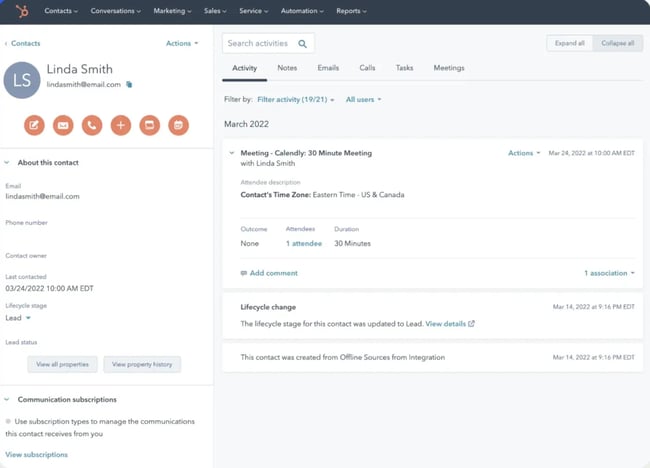Switch to the Tasks tab
650x468 pixels.
click(x=405, y=68)
